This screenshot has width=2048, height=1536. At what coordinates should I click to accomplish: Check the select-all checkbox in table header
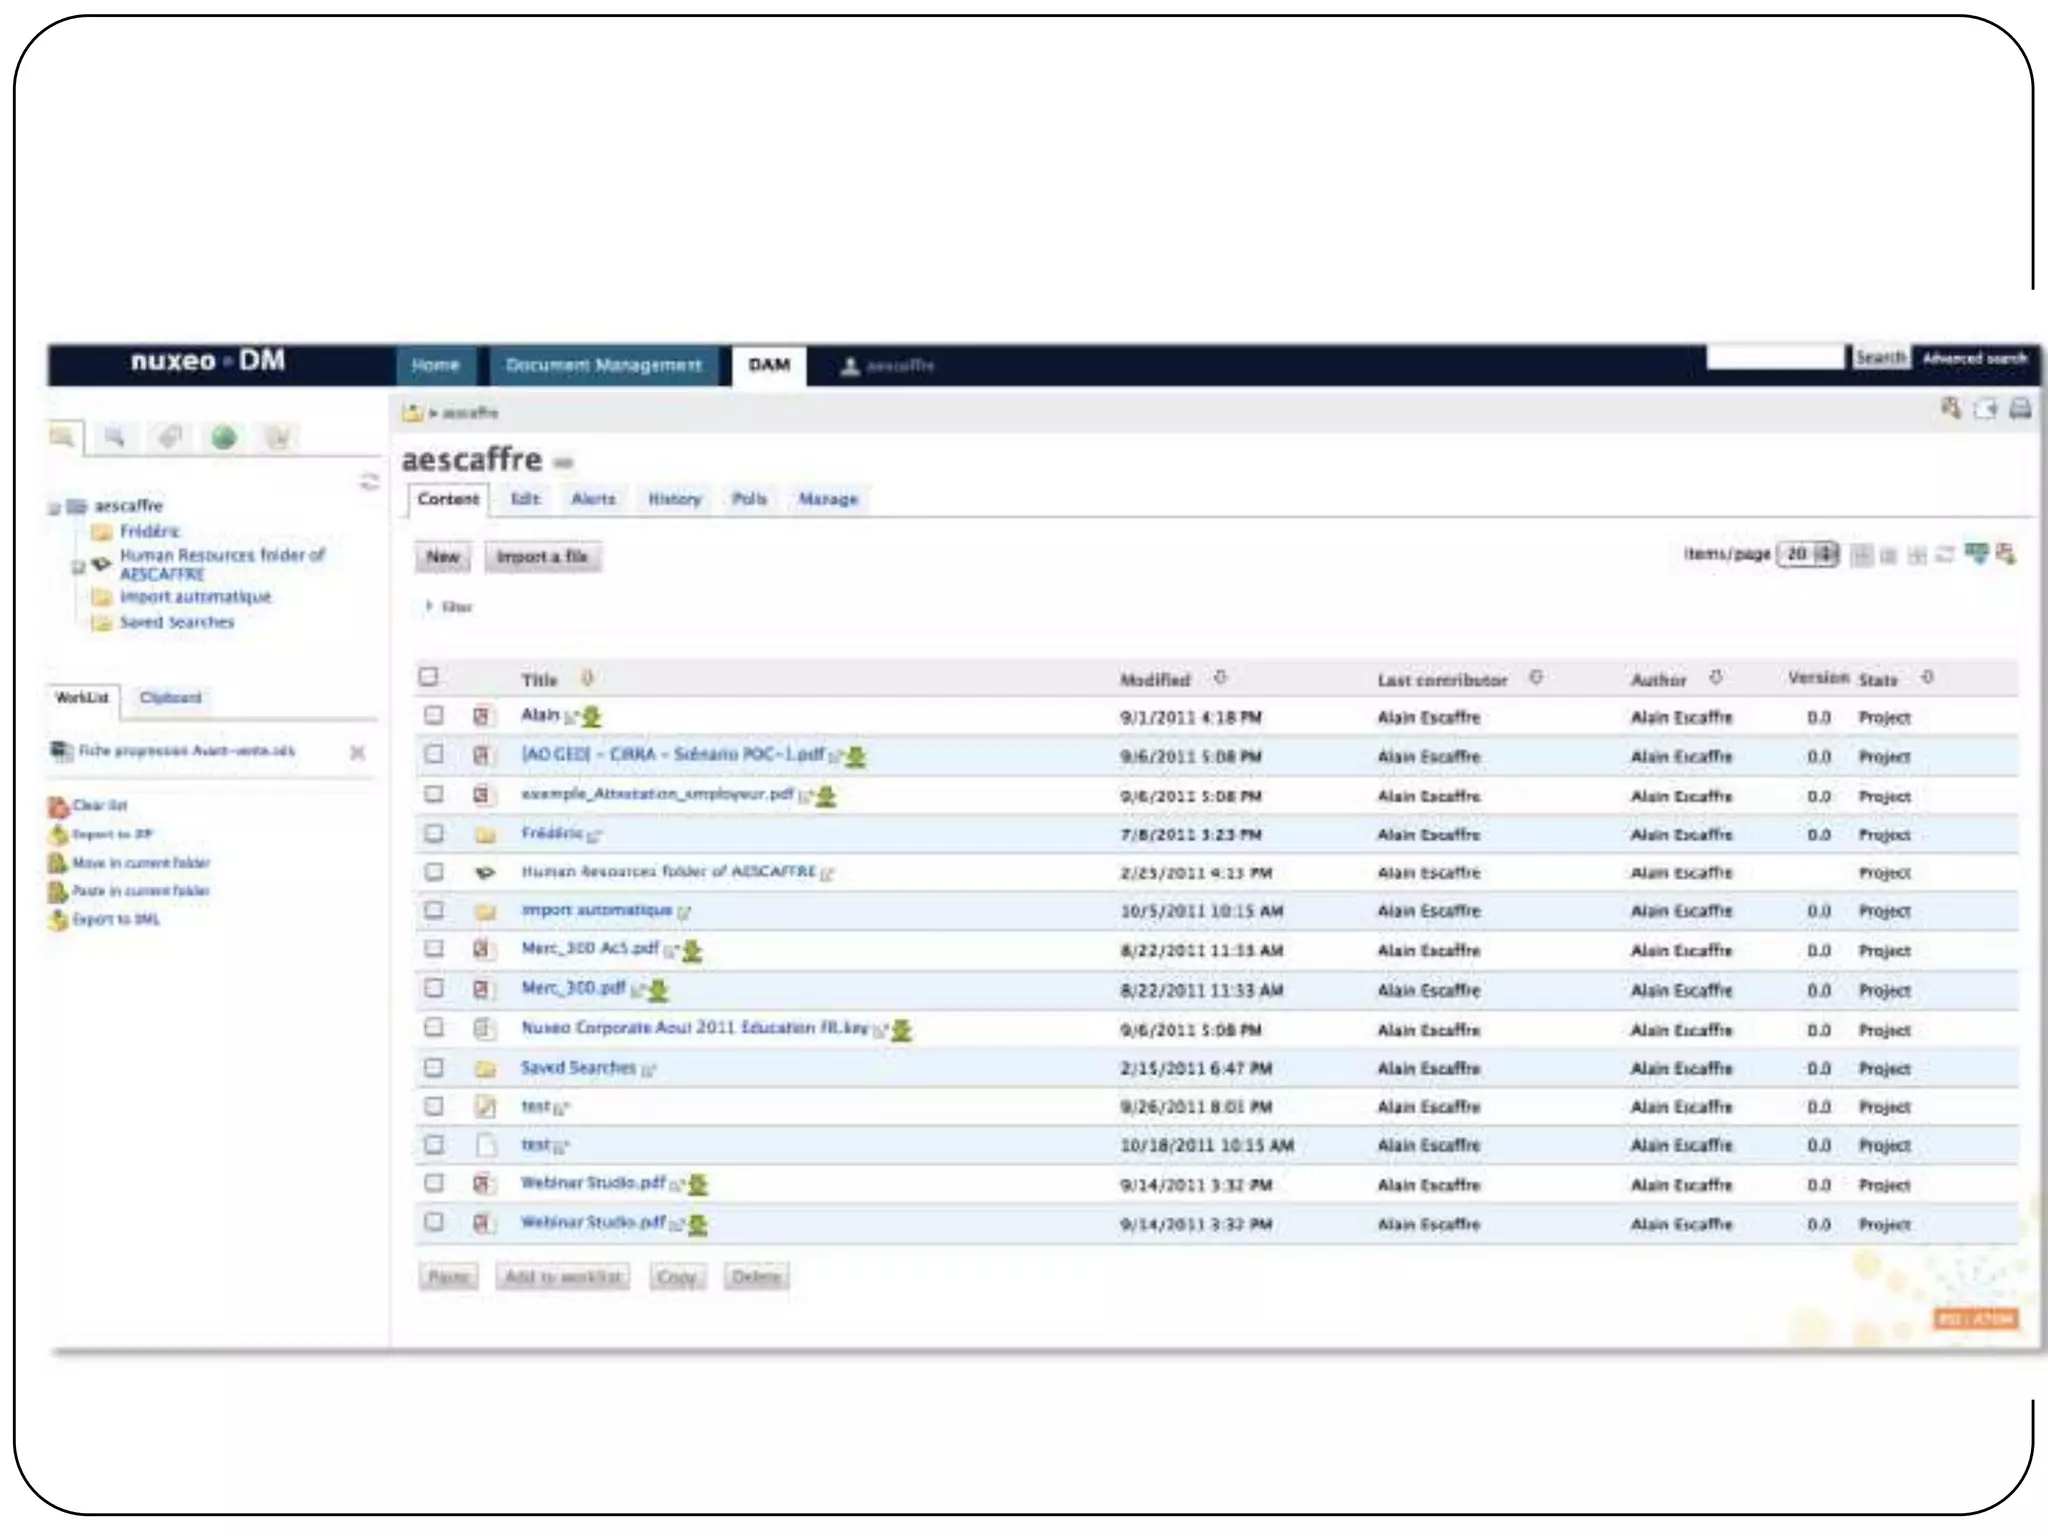tap(429, 677)
